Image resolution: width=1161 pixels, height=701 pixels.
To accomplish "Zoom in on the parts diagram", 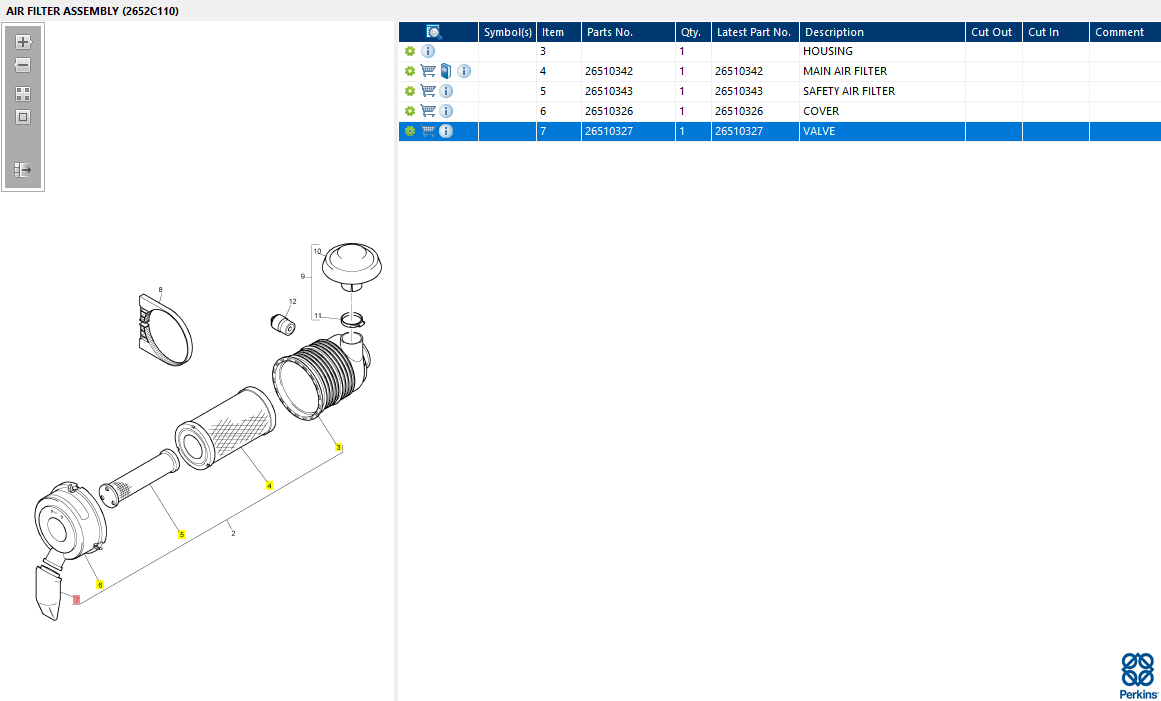I will (x=23, y=41).
